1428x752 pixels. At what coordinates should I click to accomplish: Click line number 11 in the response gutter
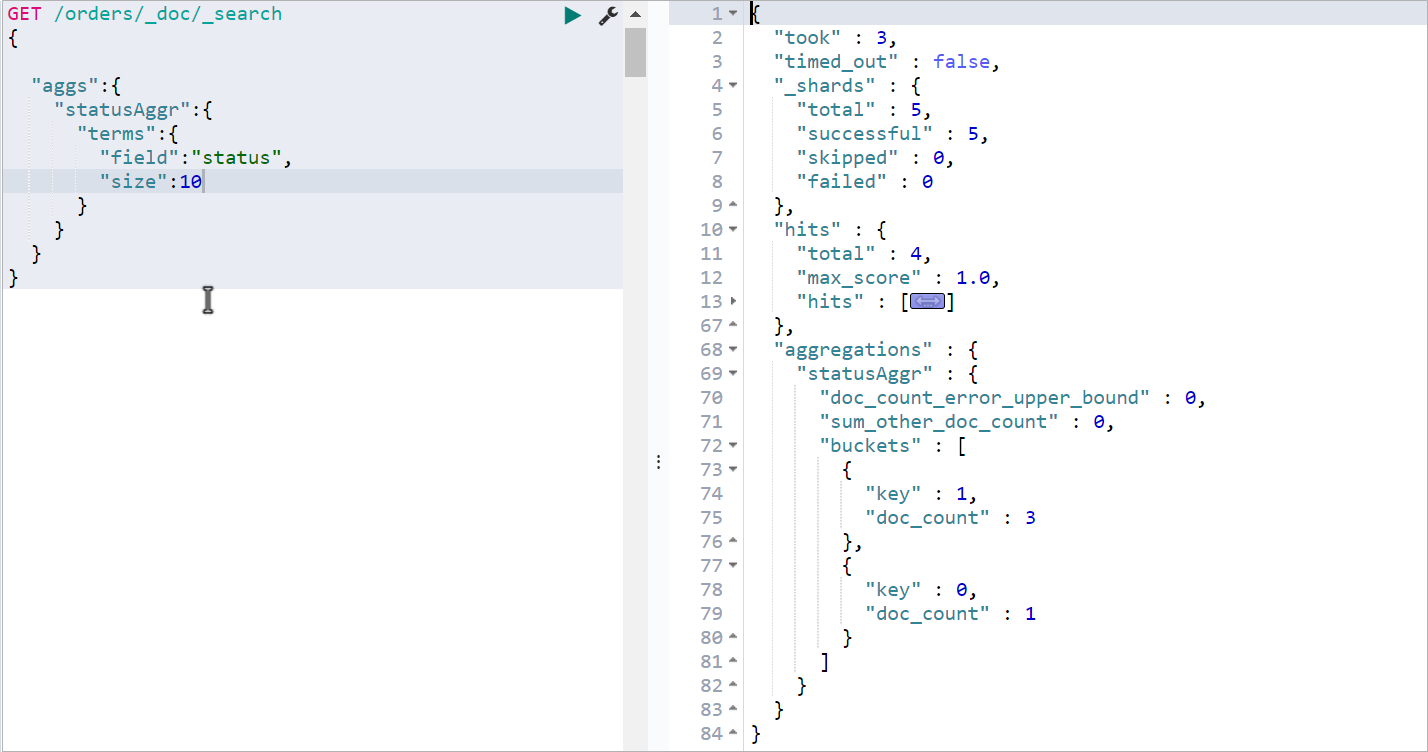point(711,254)
